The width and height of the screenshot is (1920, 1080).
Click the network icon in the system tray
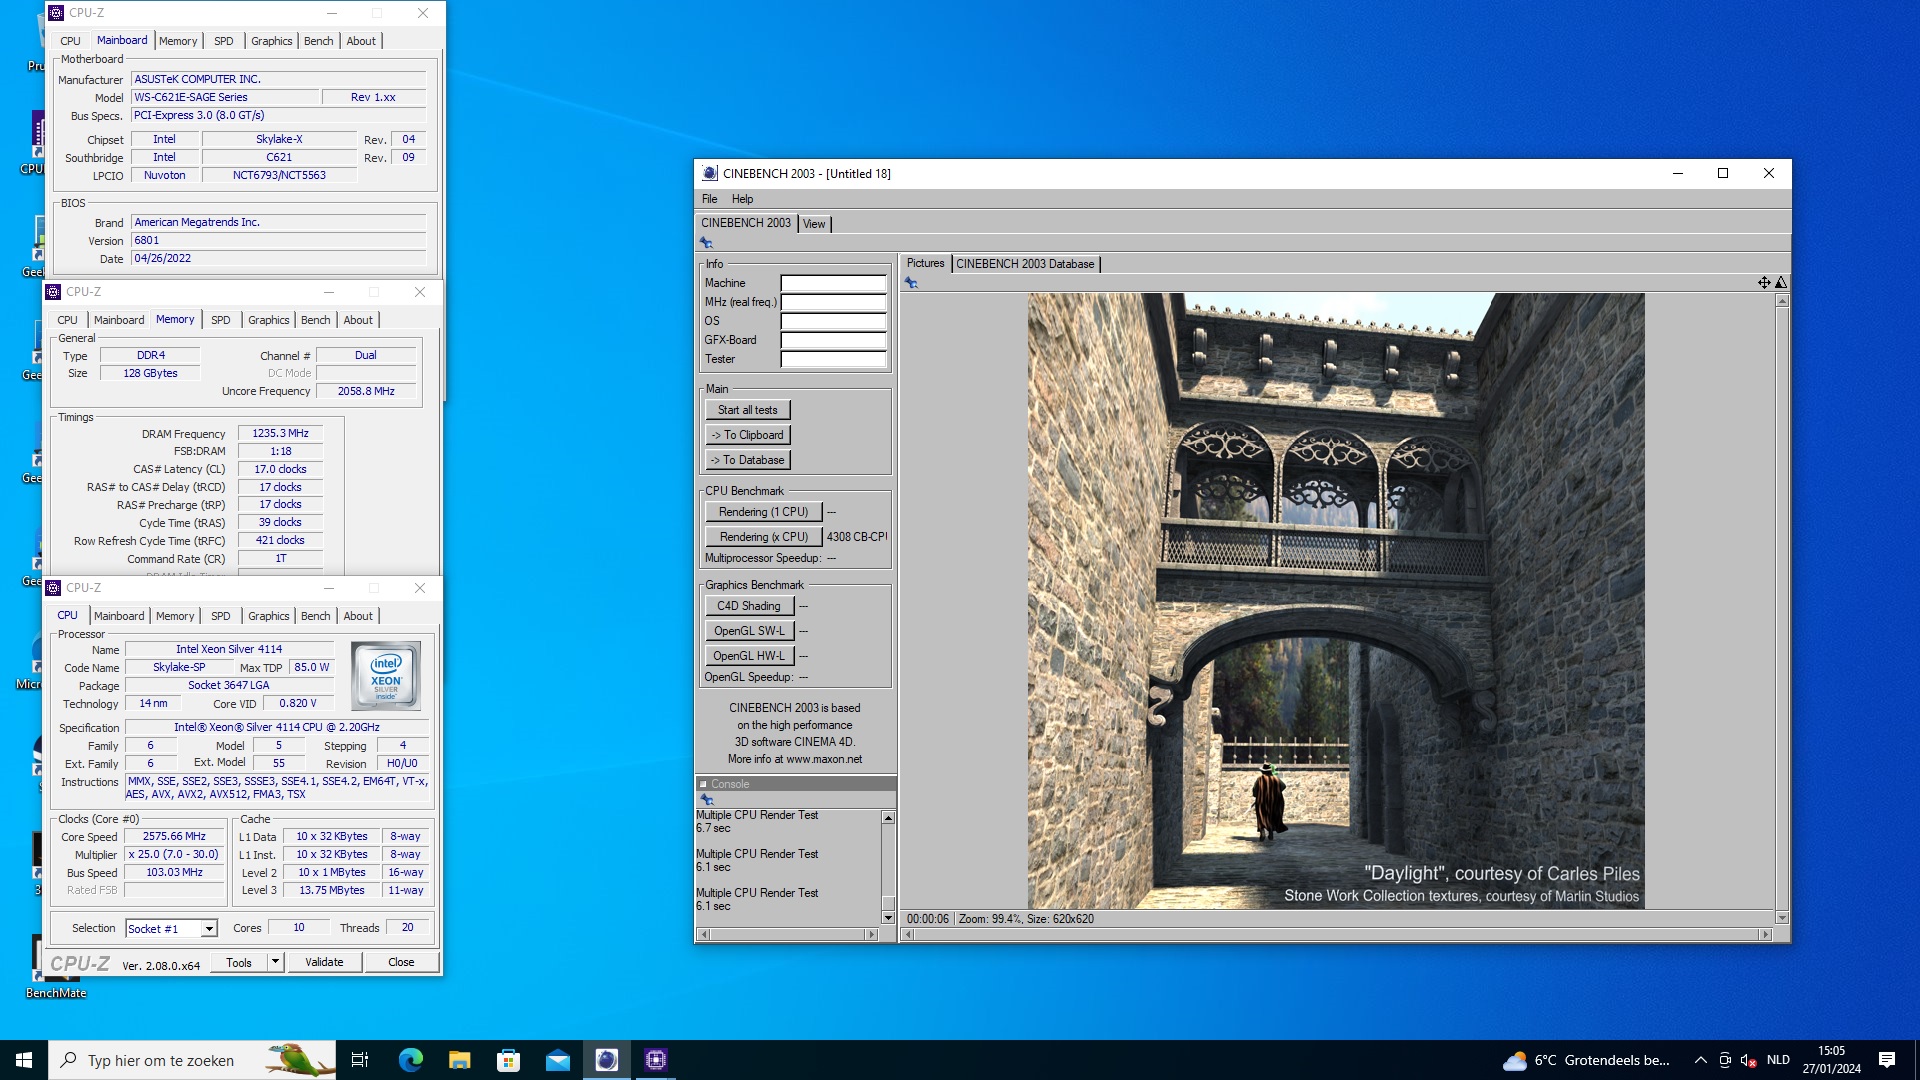click(x=1725, y=1060)
